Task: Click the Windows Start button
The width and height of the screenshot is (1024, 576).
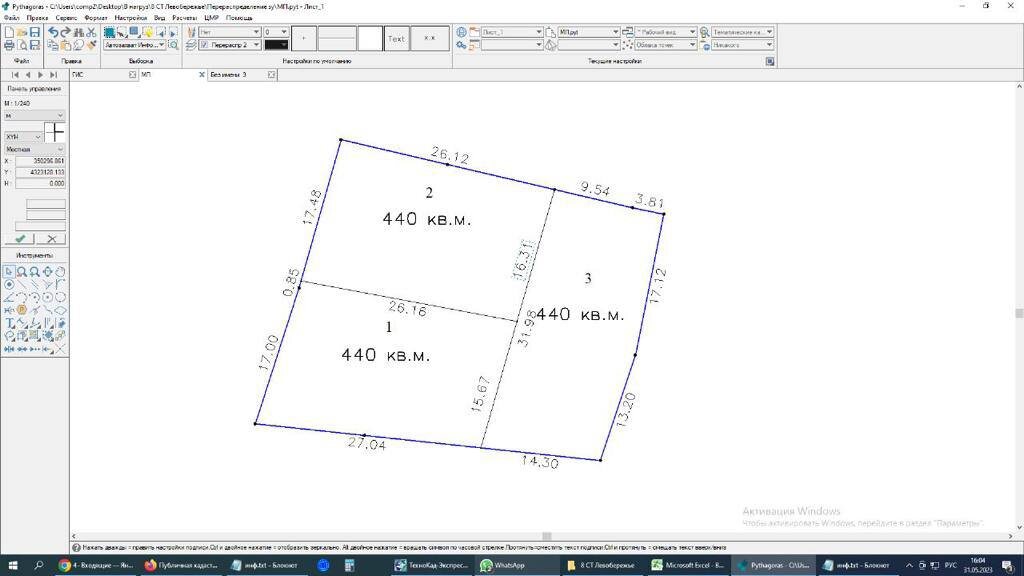Action: (12, 566)
